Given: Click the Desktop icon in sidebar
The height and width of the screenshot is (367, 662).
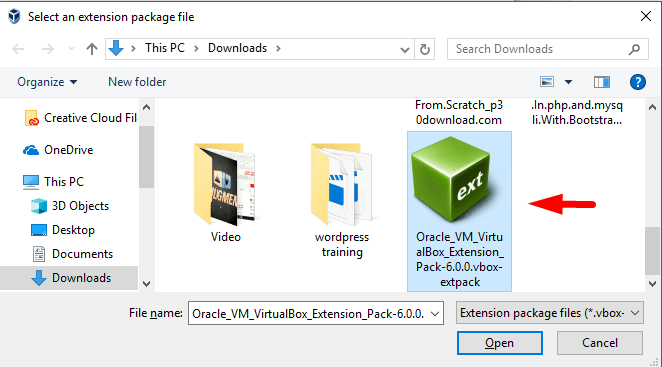Looking at the screenshot, I should [x=39, y=230].
